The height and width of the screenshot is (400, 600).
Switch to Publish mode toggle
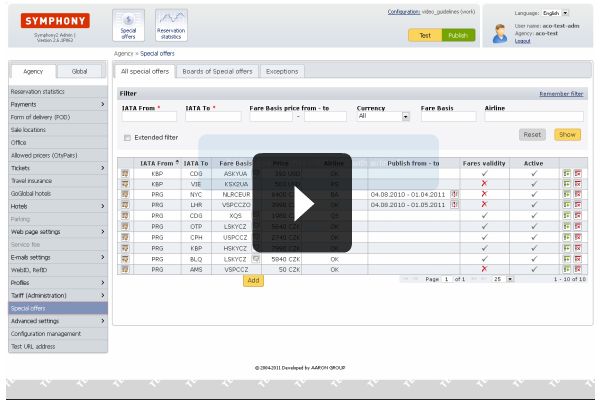click(x=458, y=35)
